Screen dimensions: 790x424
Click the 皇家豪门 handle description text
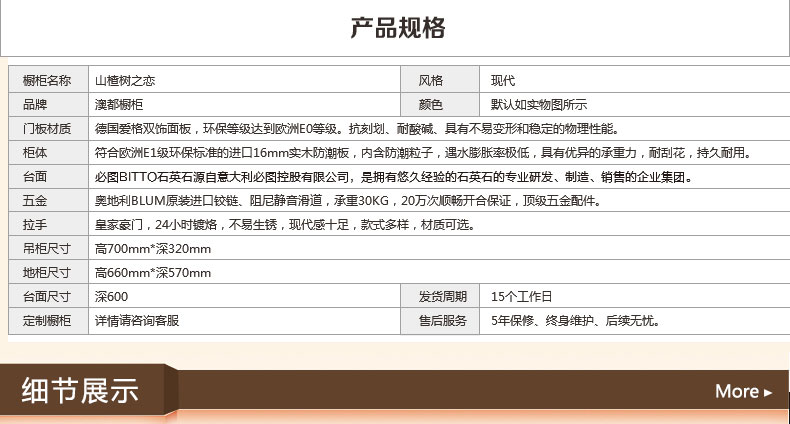[285, 224]
